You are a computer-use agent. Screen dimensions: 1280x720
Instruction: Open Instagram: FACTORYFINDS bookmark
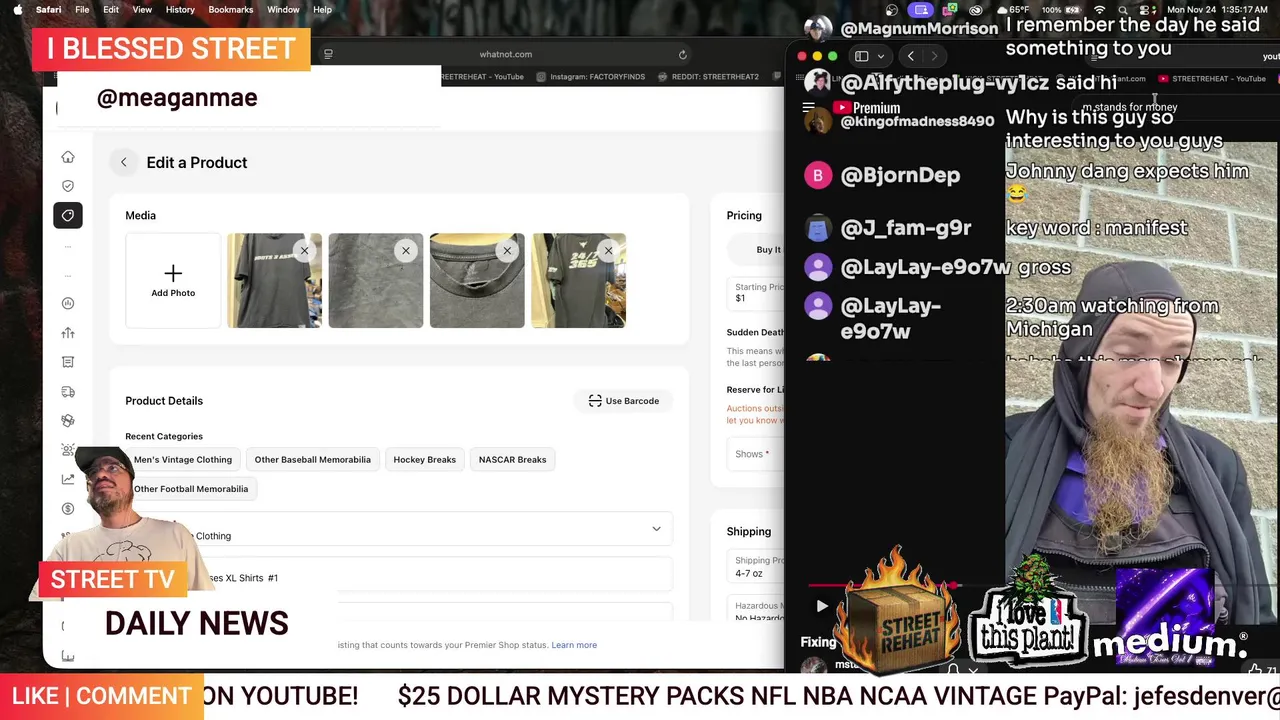[x=592, y=77]
